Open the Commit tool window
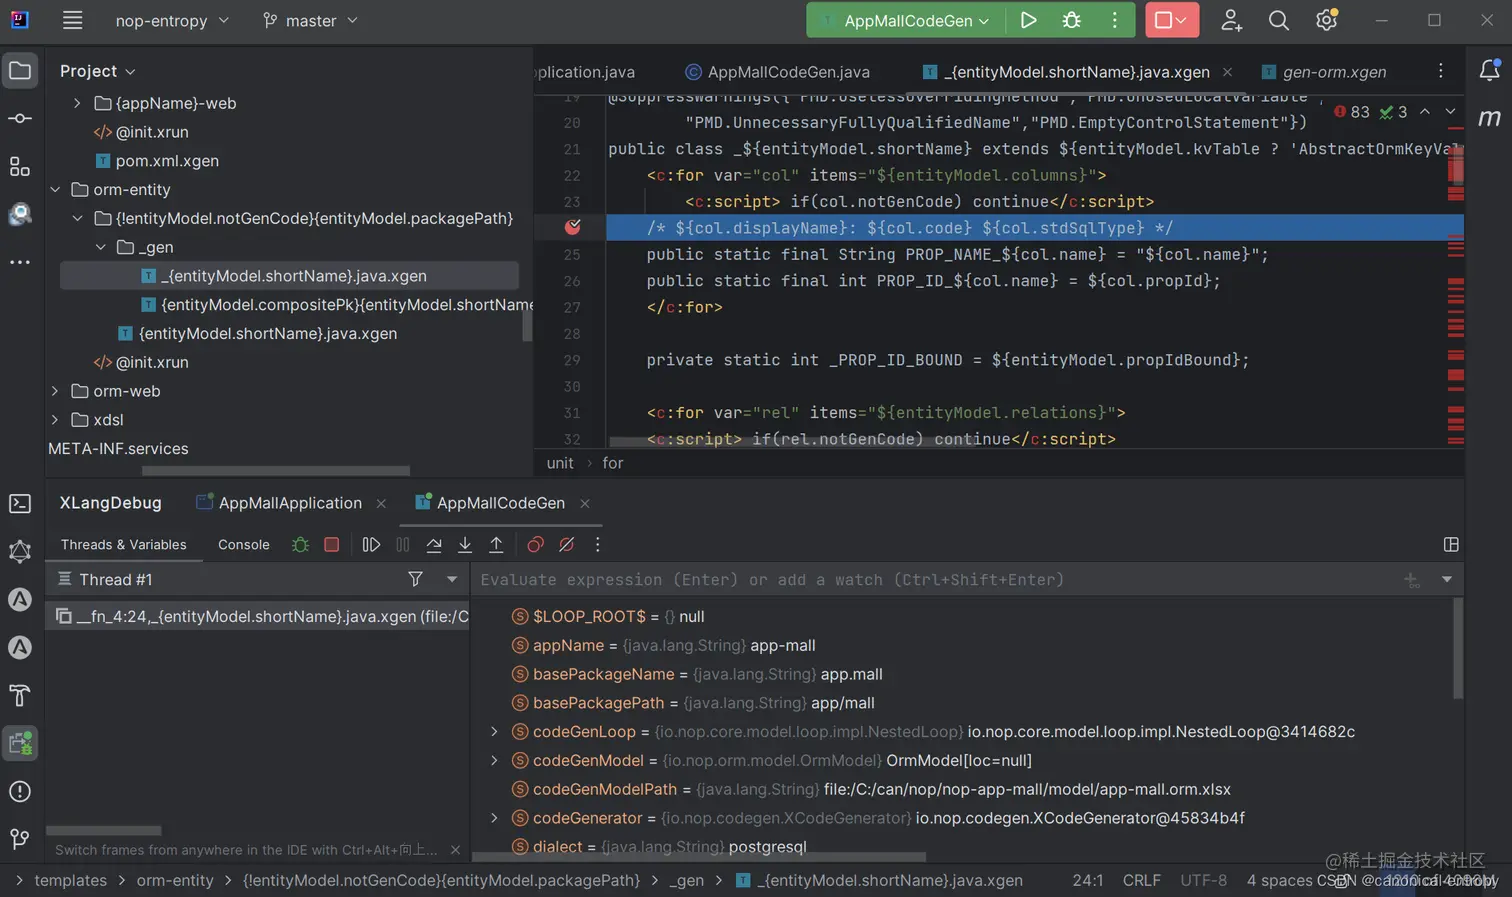This screenshot has width=1512, height=897. point(20,118)
